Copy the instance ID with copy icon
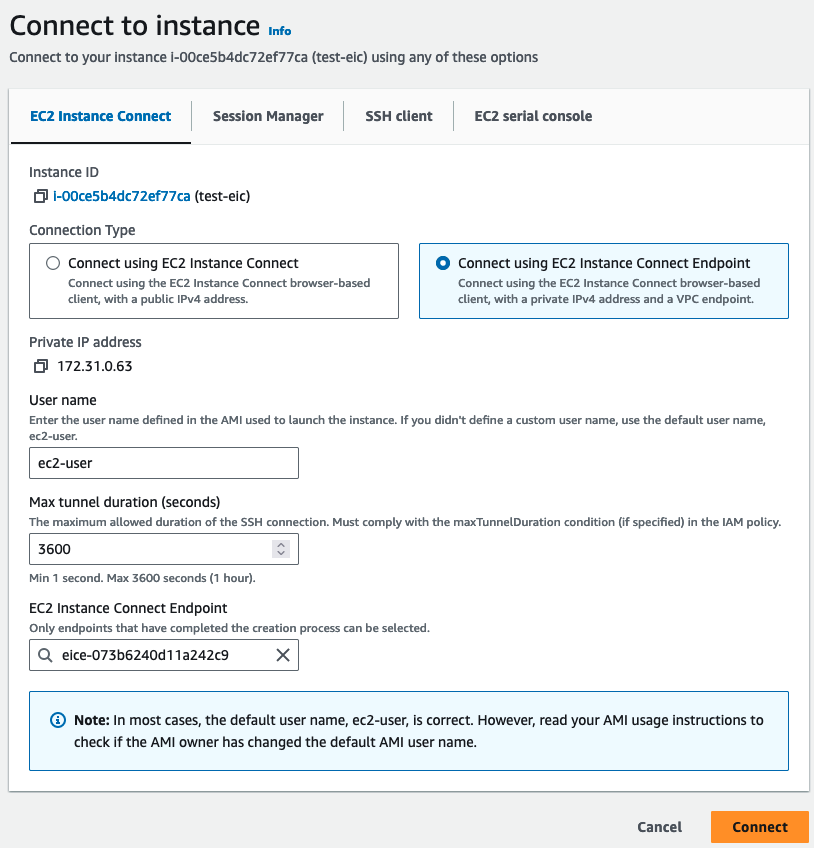Screen dimensions: 814x848 (x=41, y=196)
